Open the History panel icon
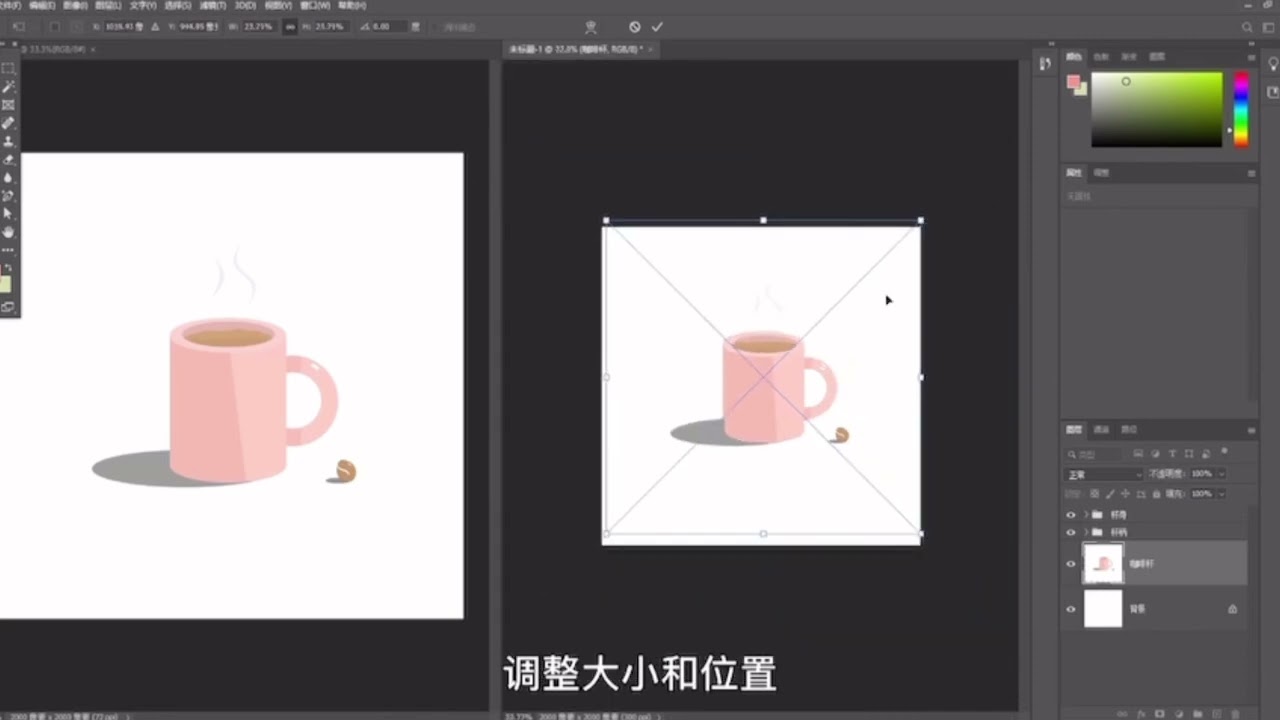1280x720 pixels. pyautogui.click(x=1045, y=64)
